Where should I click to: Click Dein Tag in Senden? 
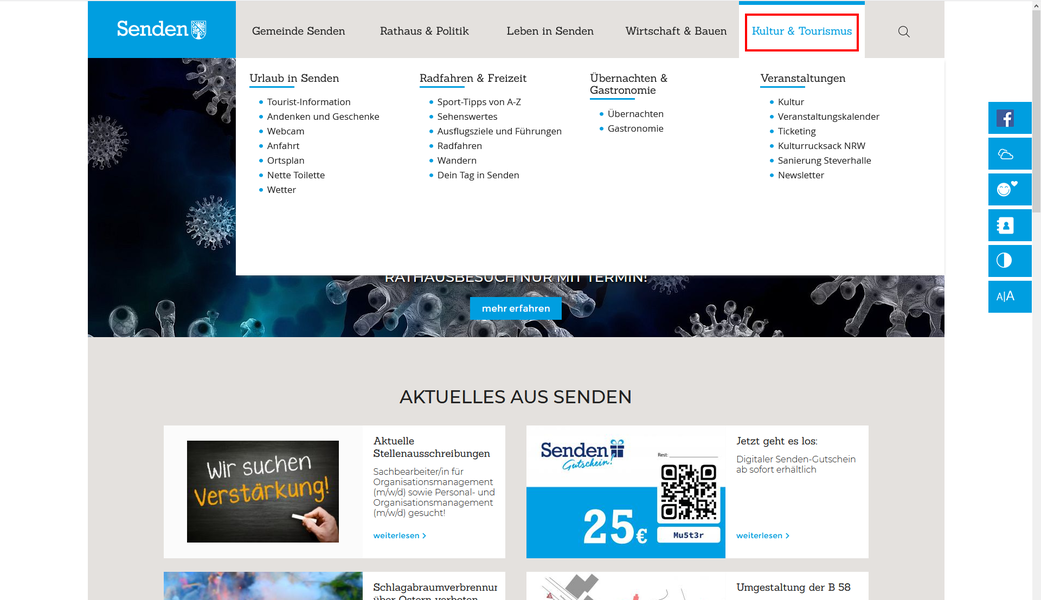[478, 175]
